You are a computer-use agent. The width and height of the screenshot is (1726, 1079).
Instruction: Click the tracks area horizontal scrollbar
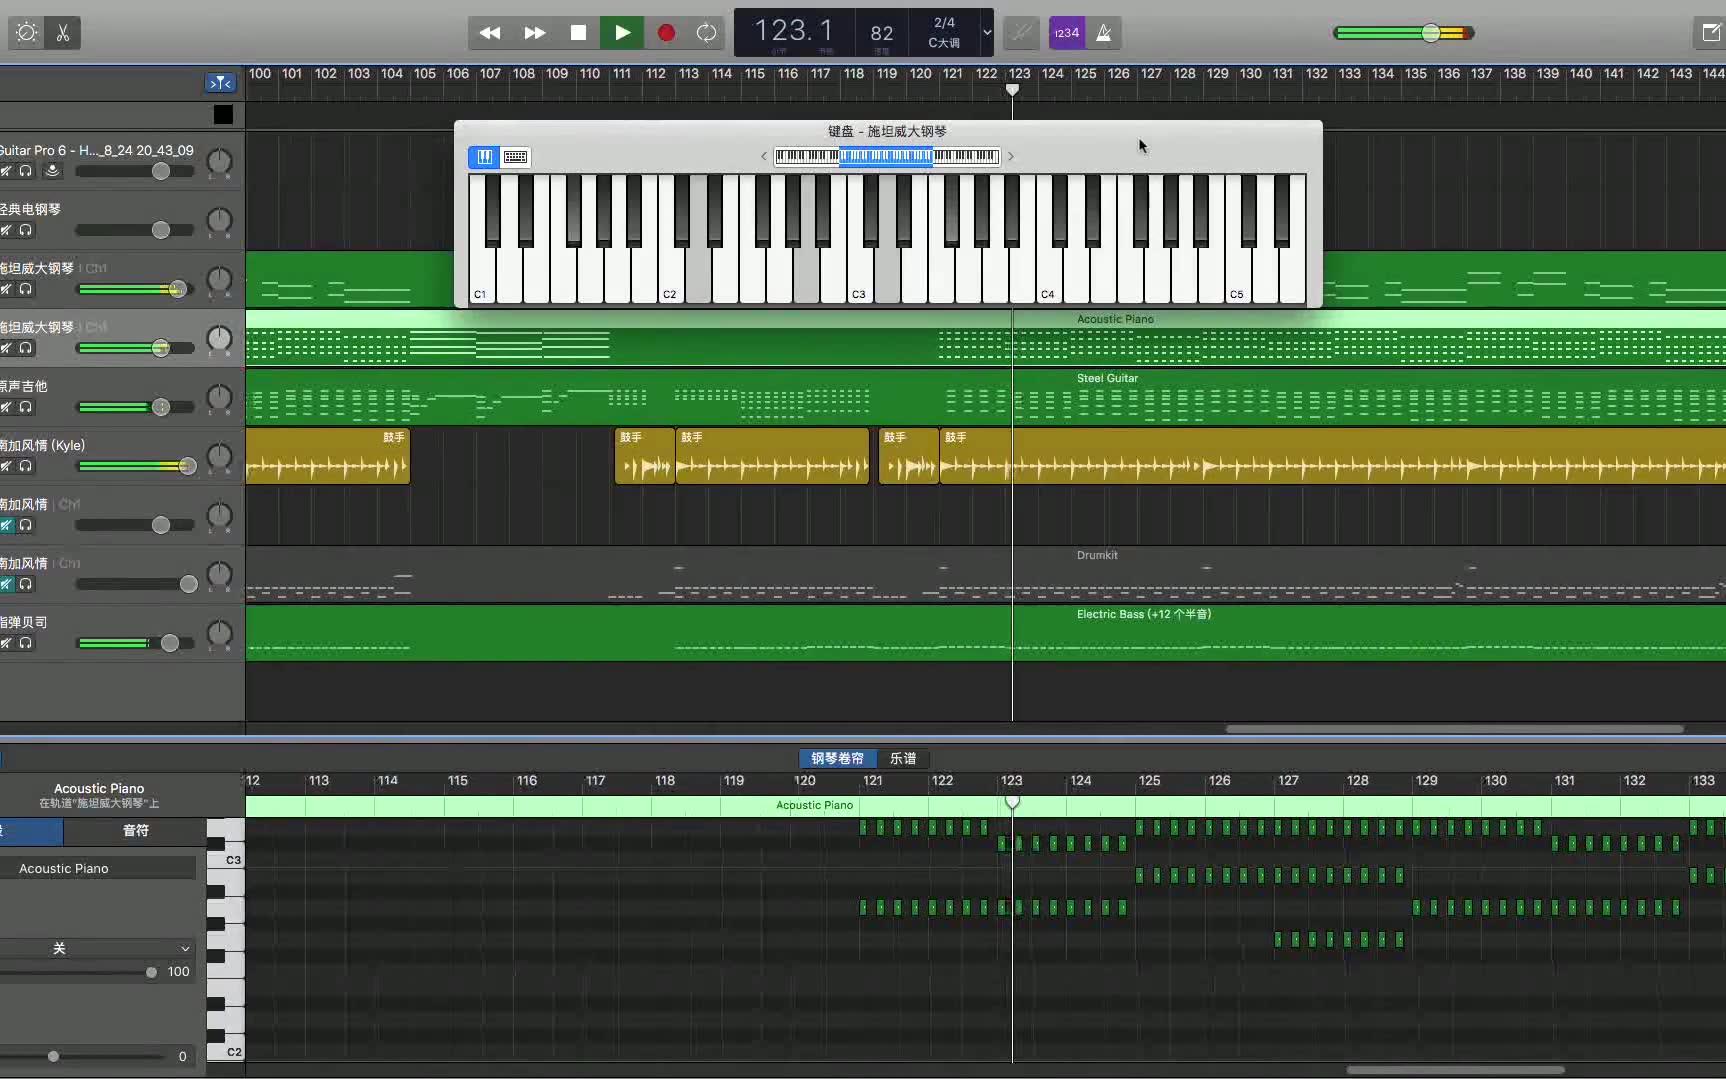point(1455,729)
